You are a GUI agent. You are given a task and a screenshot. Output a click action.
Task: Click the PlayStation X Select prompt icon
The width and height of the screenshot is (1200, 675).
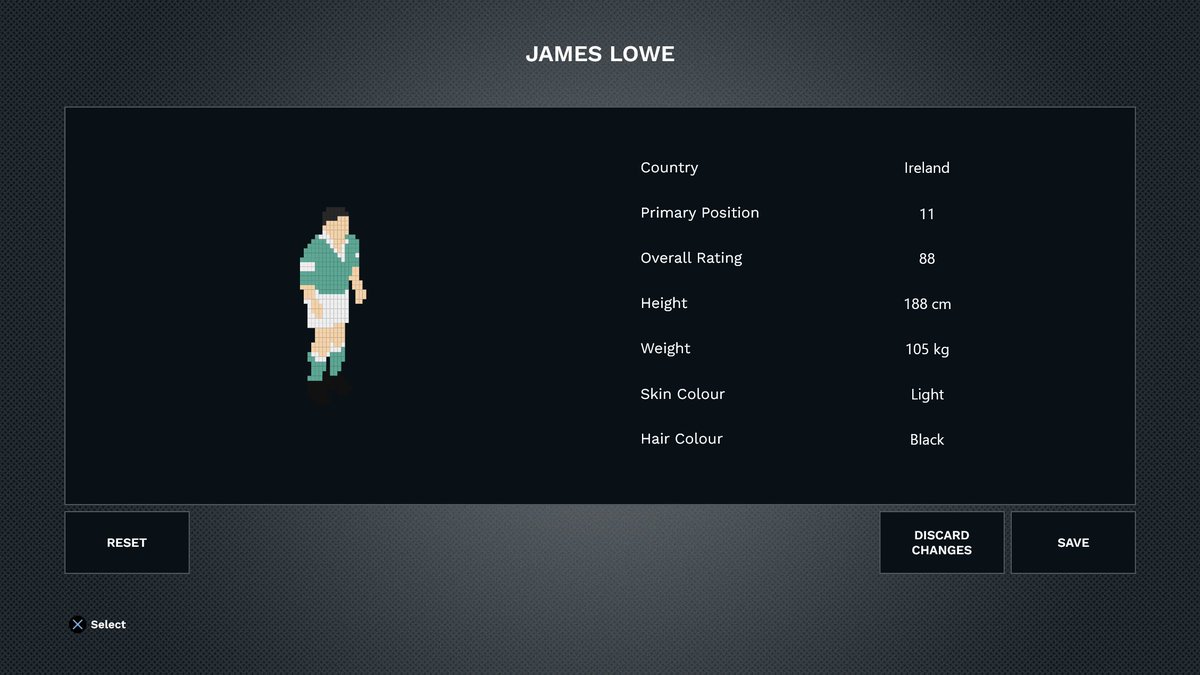click(x=77, y=624)
